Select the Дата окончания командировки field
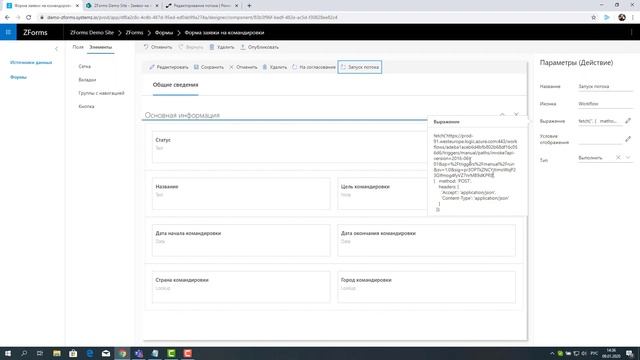This screenshot has width=640, height=360. click(426, 240)
